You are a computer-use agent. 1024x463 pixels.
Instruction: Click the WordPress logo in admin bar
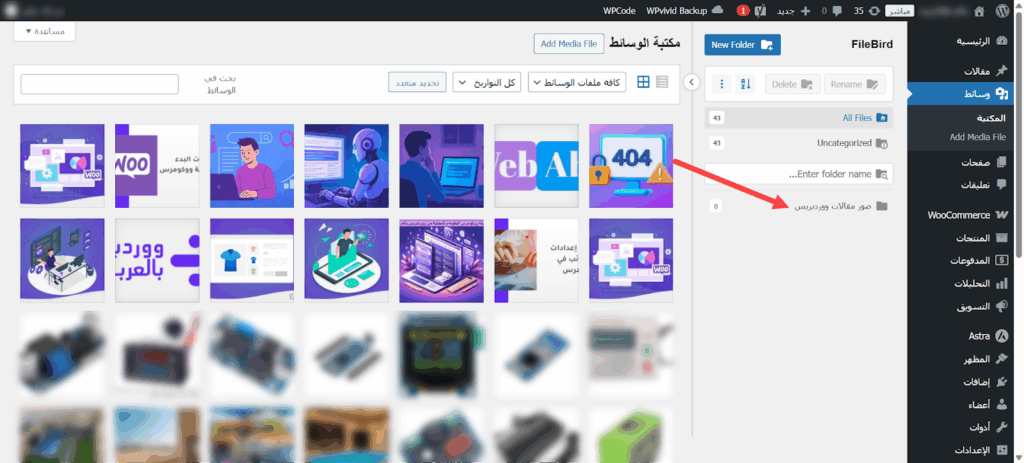(x=1003, y=10)
